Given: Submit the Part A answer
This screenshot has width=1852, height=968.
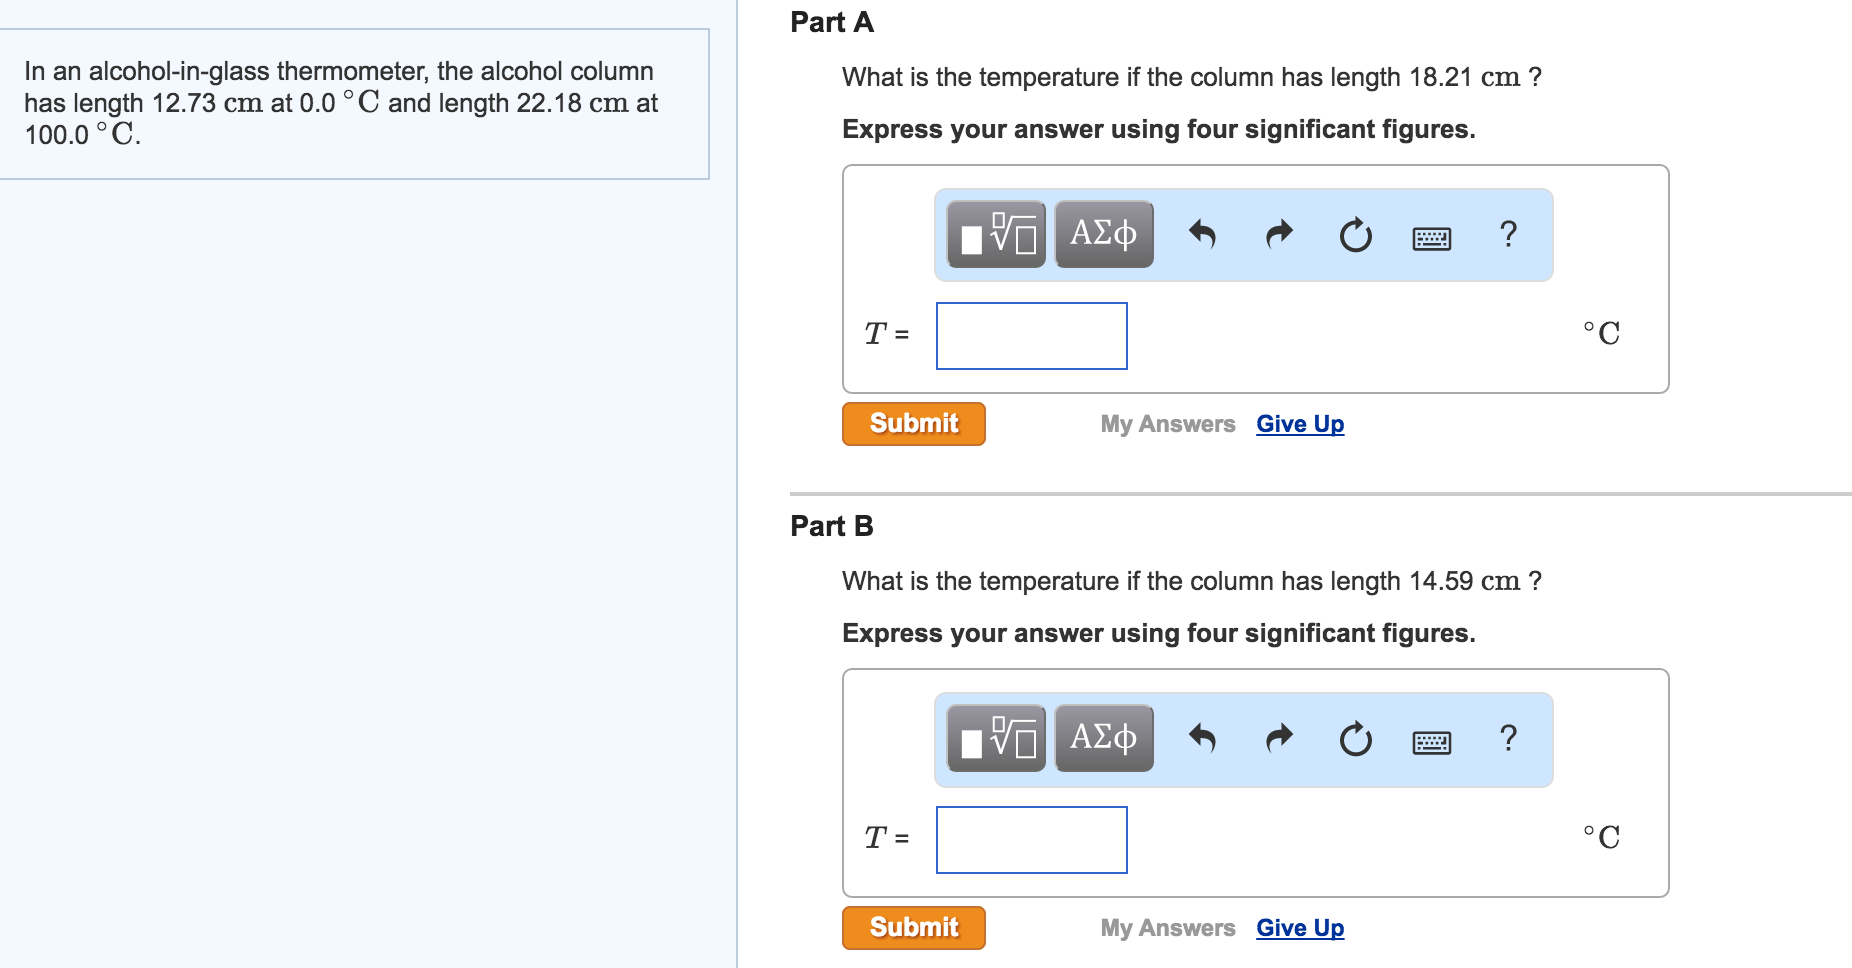Looking at the screenshot, I should 912,423.
